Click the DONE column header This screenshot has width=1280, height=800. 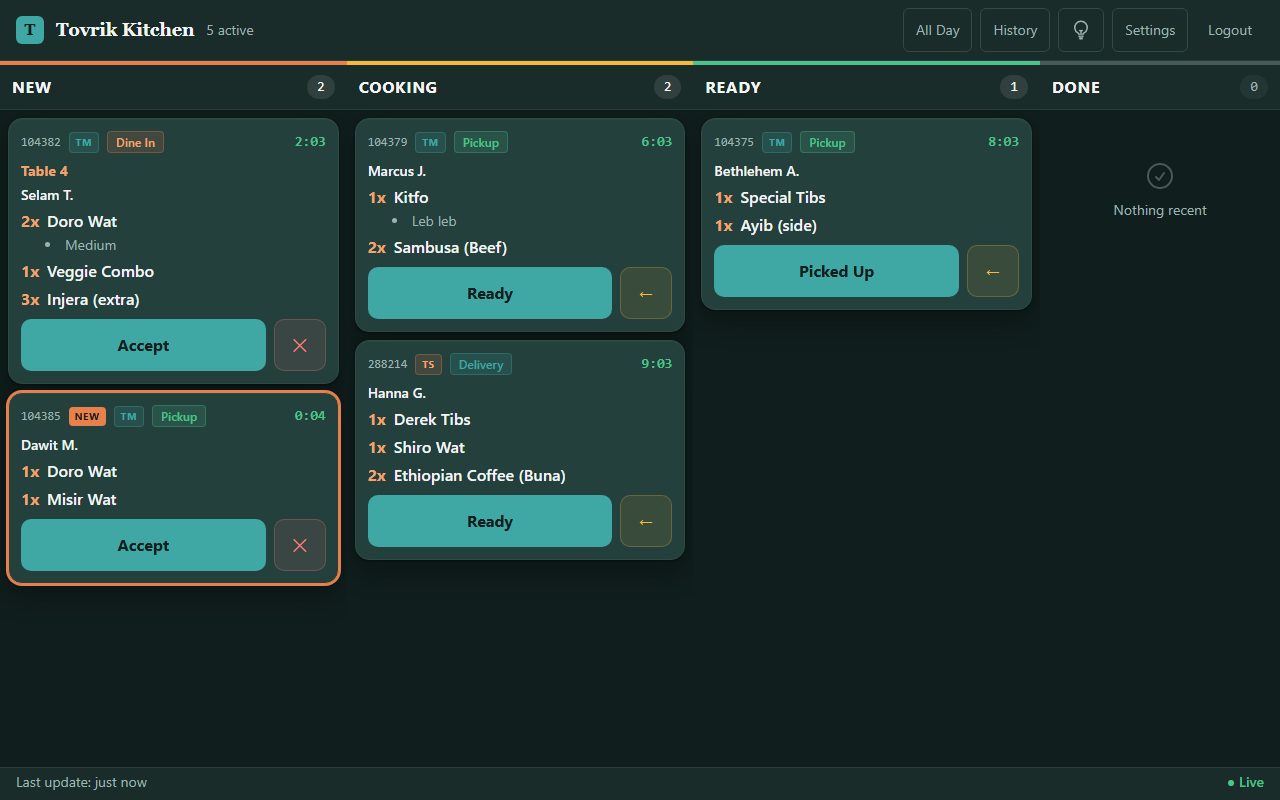[x=1076, y=87]
